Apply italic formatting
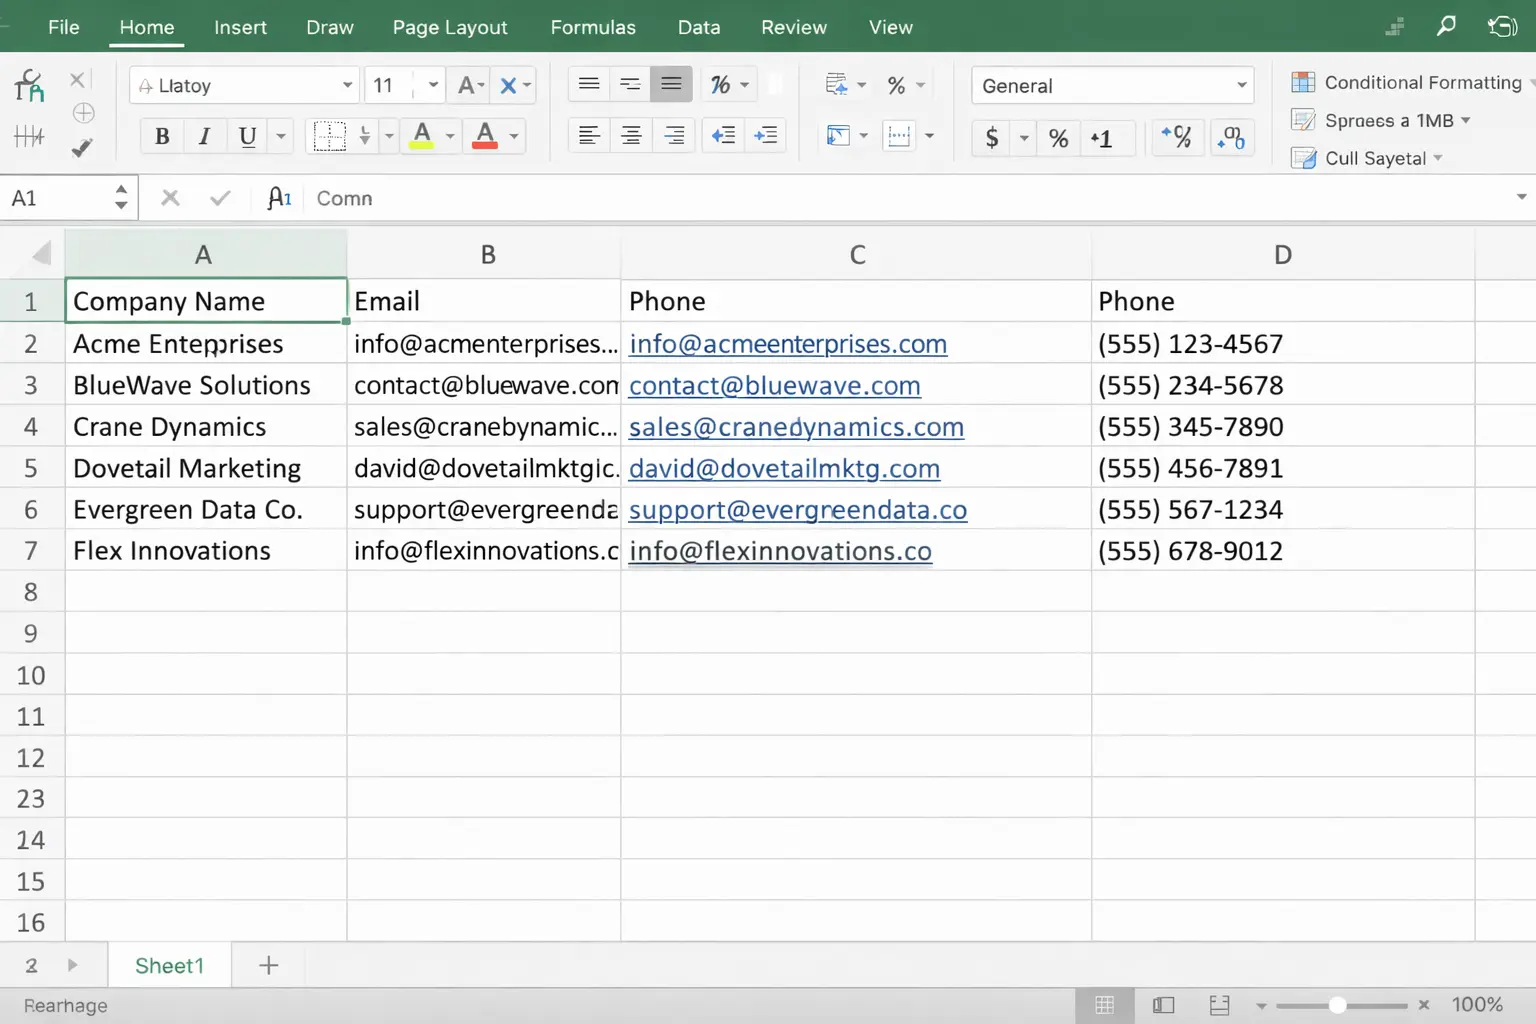1536x1024 pixels. tap(204, 136)
